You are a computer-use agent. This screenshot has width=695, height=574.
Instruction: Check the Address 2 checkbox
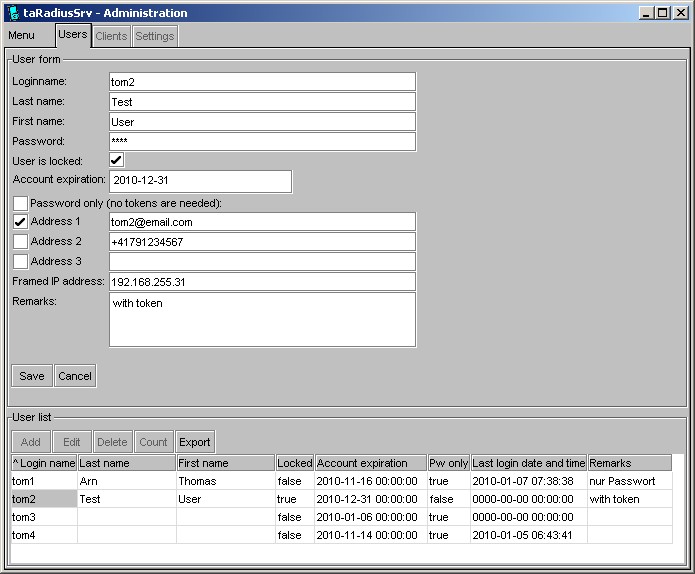pyautogui.click(x=20, y=242)
